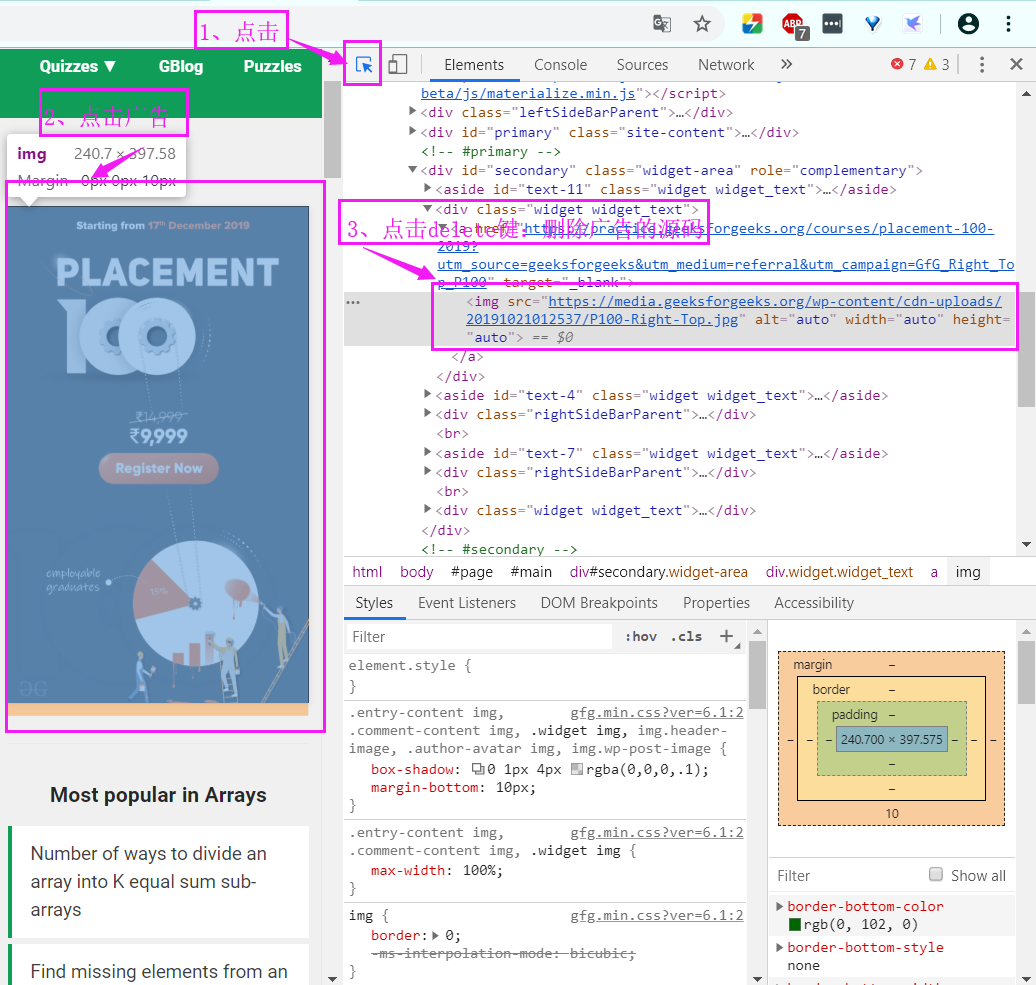Click the yellow warning count indicator

(937, 64)
